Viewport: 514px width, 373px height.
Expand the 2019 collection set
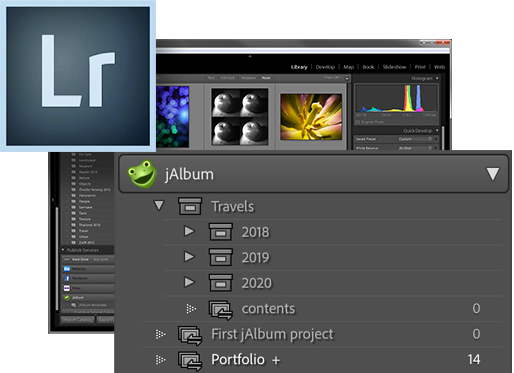(189, 256)
